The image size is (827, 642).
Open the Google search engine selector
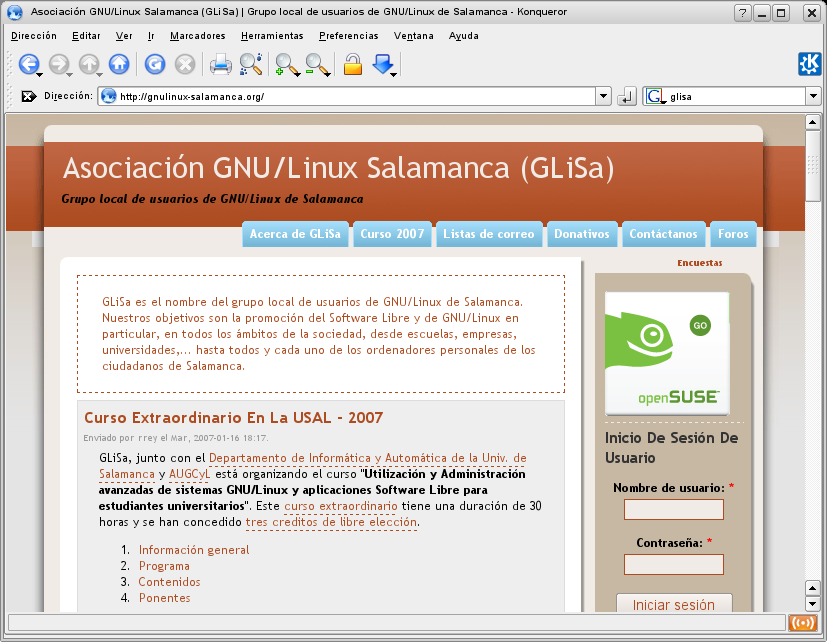point(655,97)
